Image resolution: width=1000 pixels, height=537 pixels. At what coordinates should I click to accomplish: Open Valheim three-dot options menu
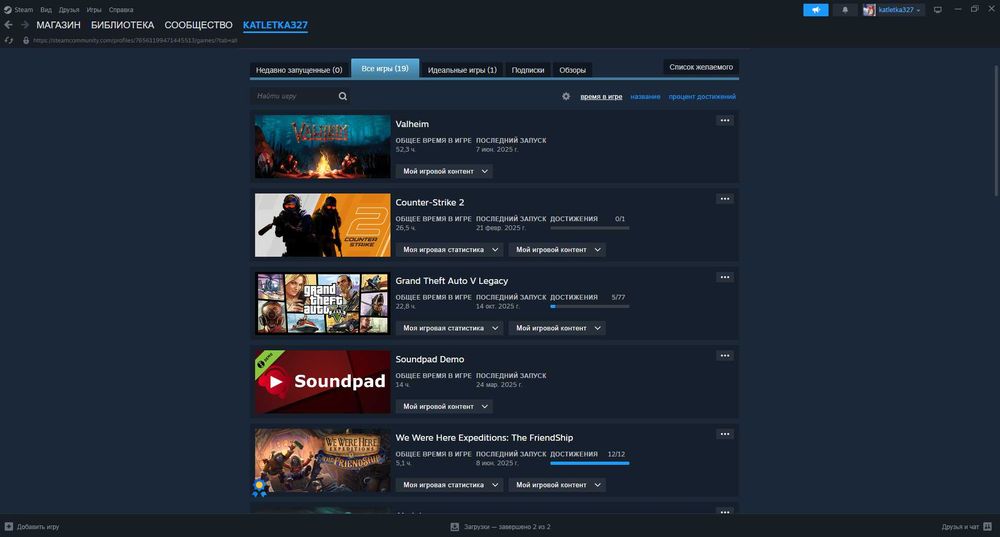[724, 121]
